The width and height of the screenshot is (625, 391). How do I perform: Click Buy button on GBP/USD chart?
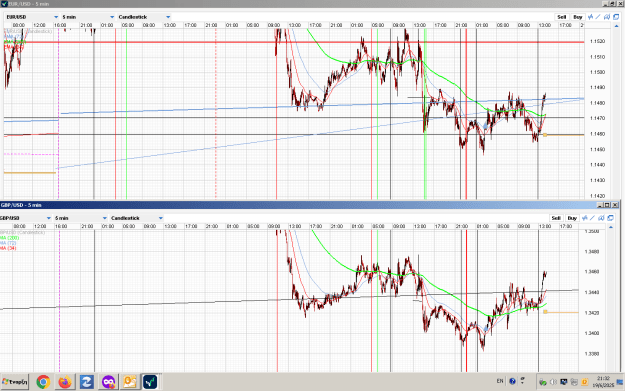click(572, 218)
